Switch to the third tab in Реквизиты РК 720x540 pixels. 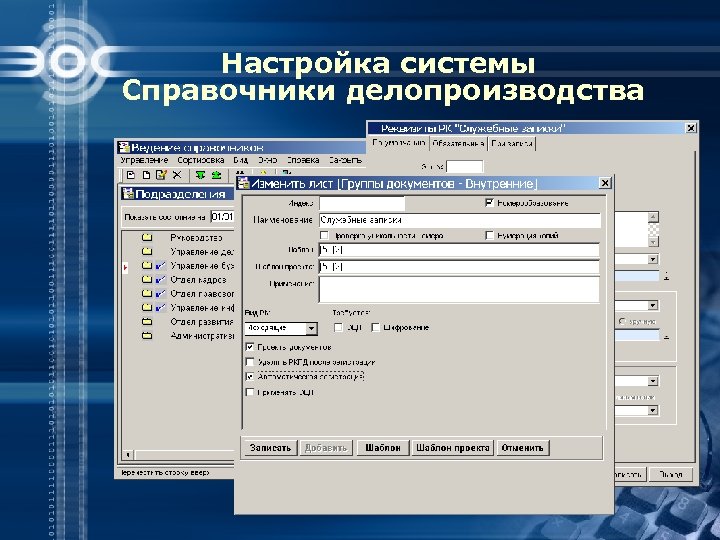(x=512, y=143)
